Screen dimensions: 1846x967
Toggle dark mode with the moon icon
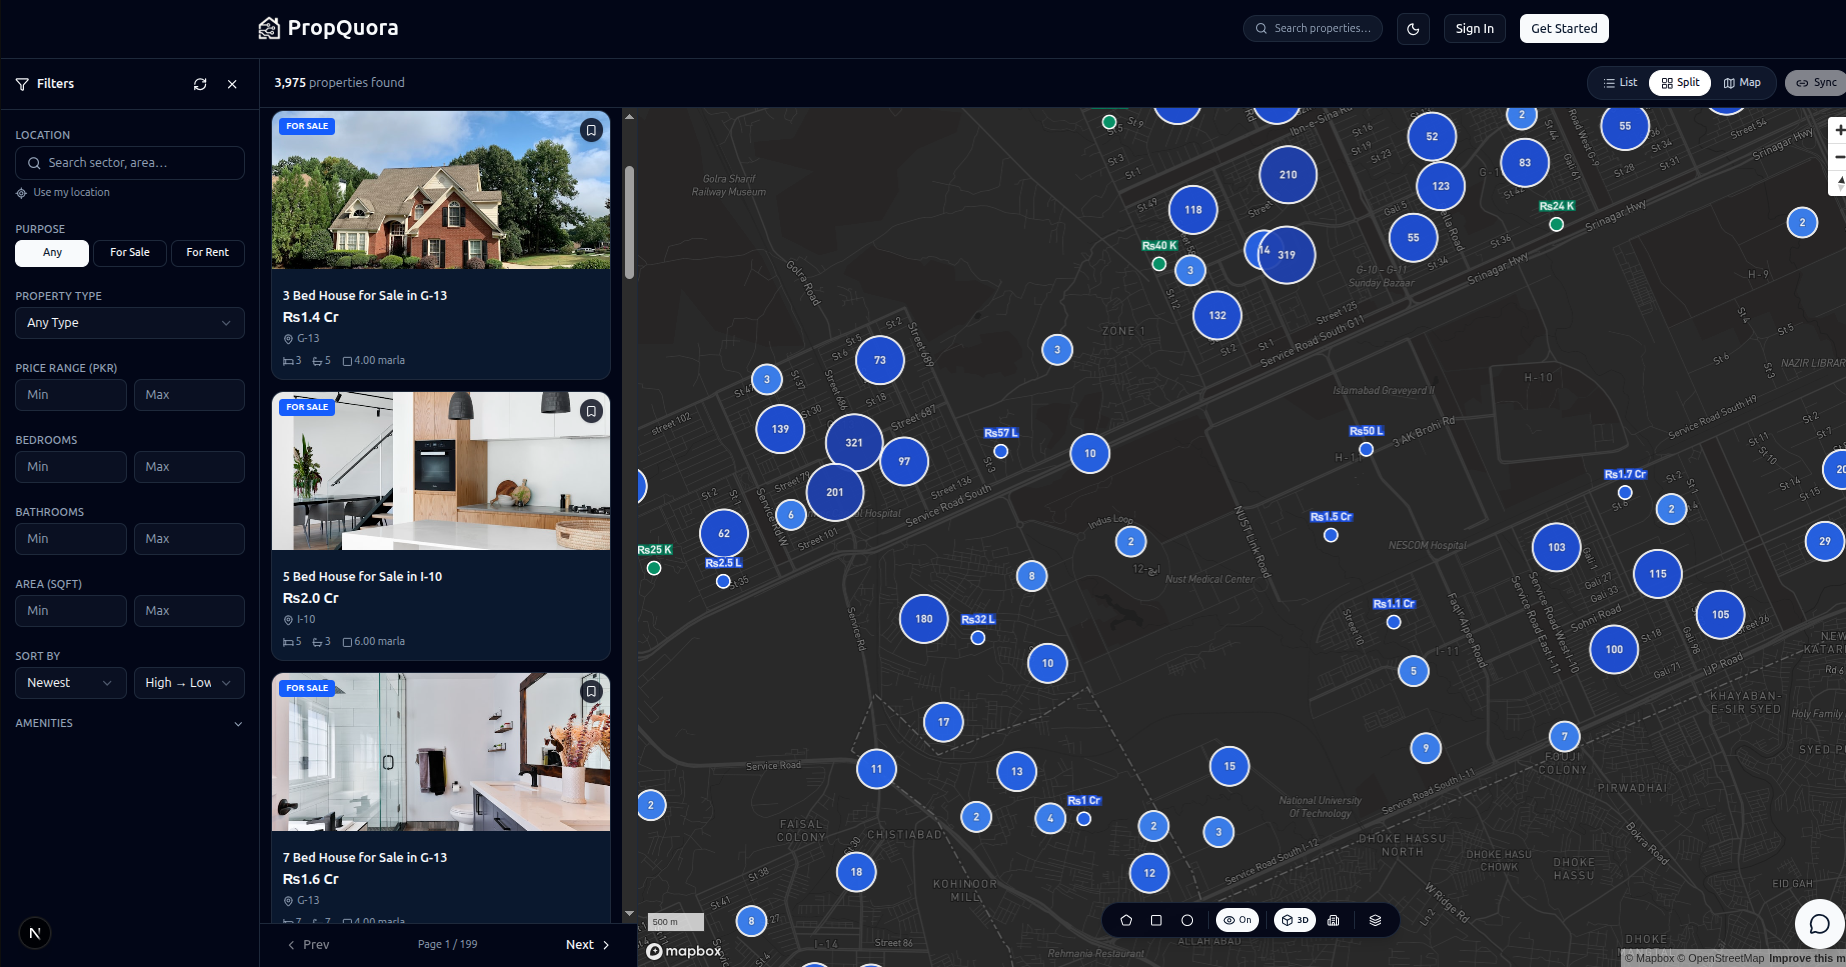coord(1413,29)
